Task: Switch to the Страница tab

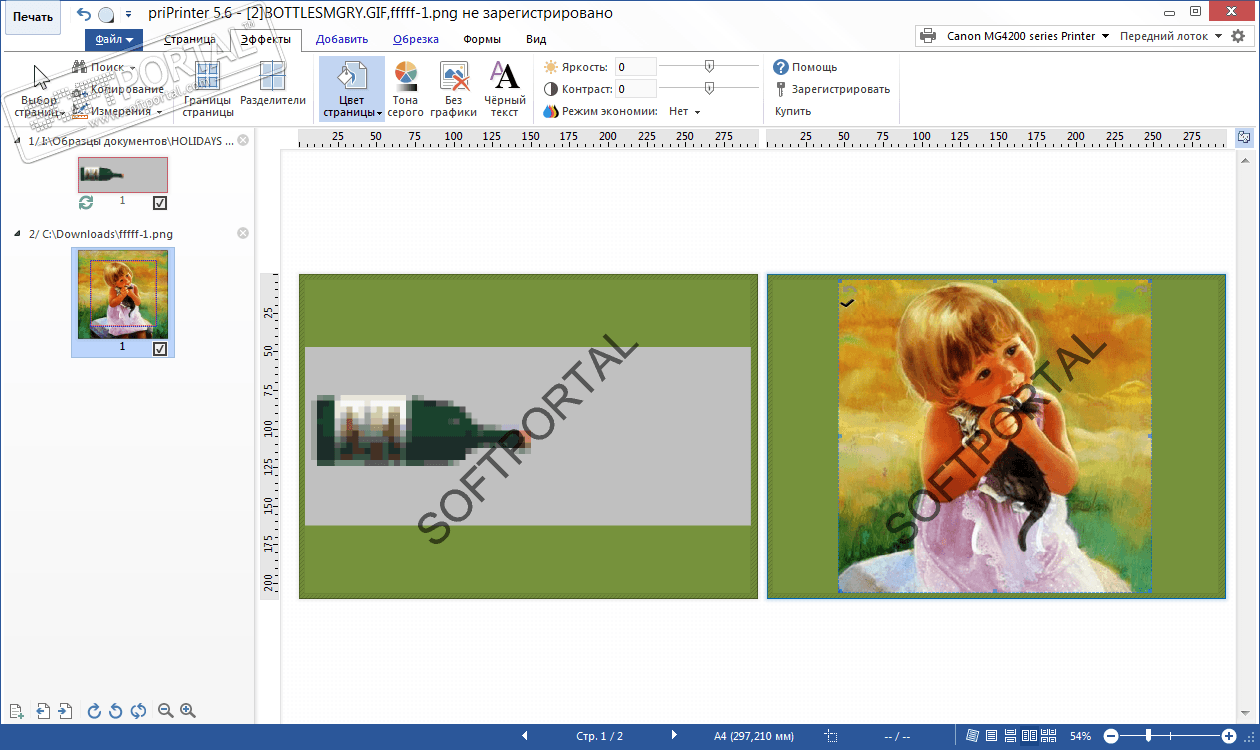Action: (x=189, y=39)
